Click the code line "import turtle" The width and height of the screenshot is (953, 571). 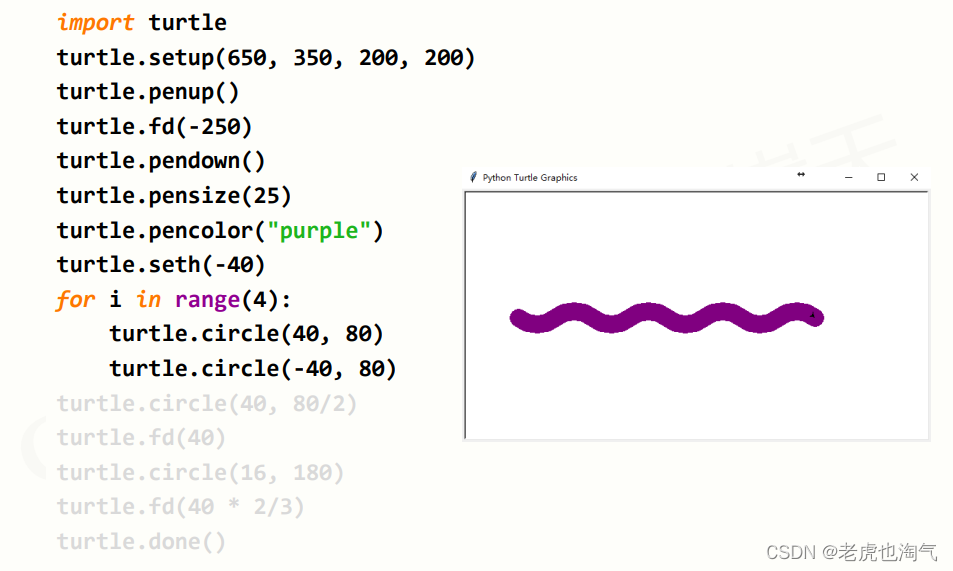click(x=142, y=22)
